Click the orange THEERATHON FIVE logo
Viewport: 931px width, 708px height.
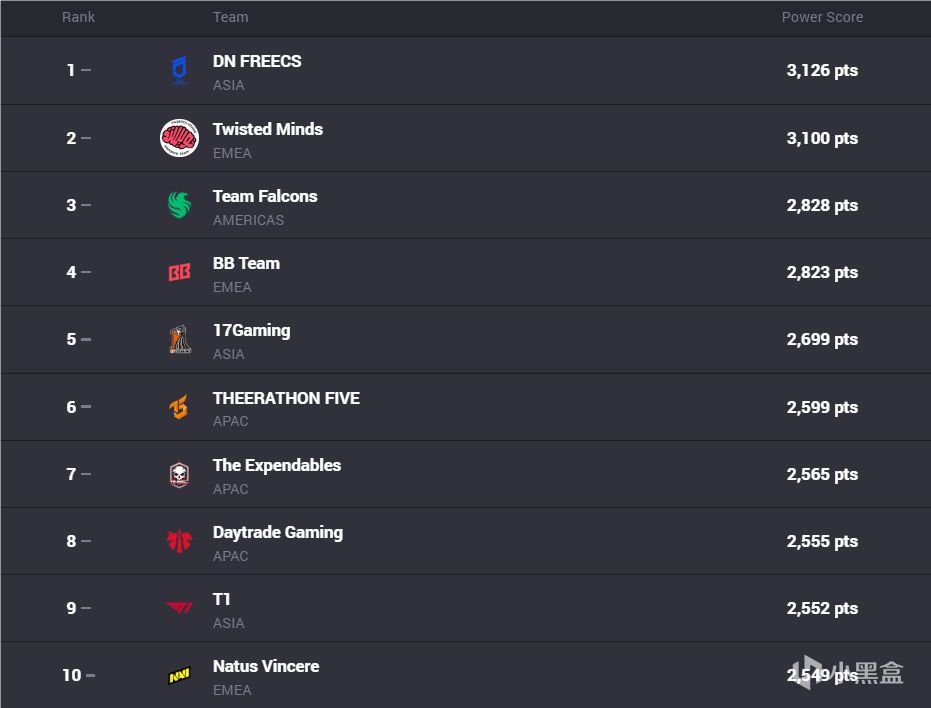click(179, 407)
